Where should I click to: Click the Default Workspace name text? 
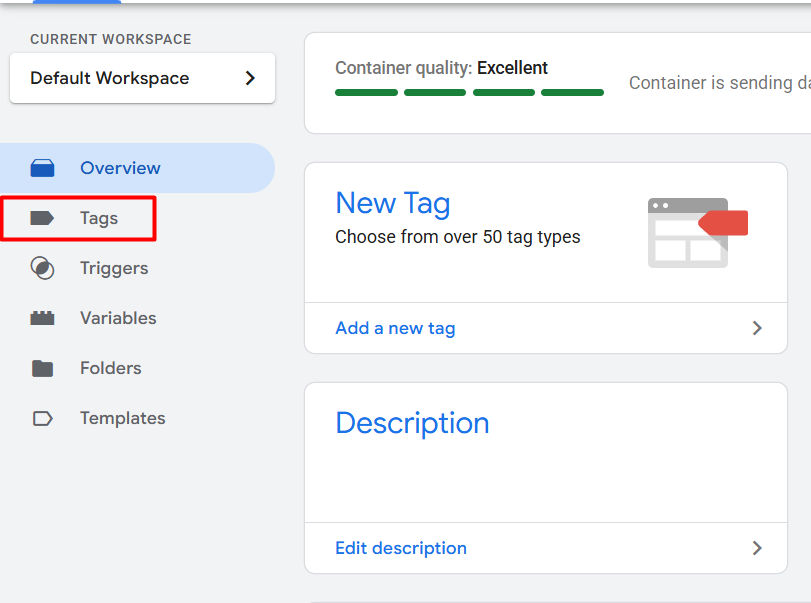(x=109, y=78)
